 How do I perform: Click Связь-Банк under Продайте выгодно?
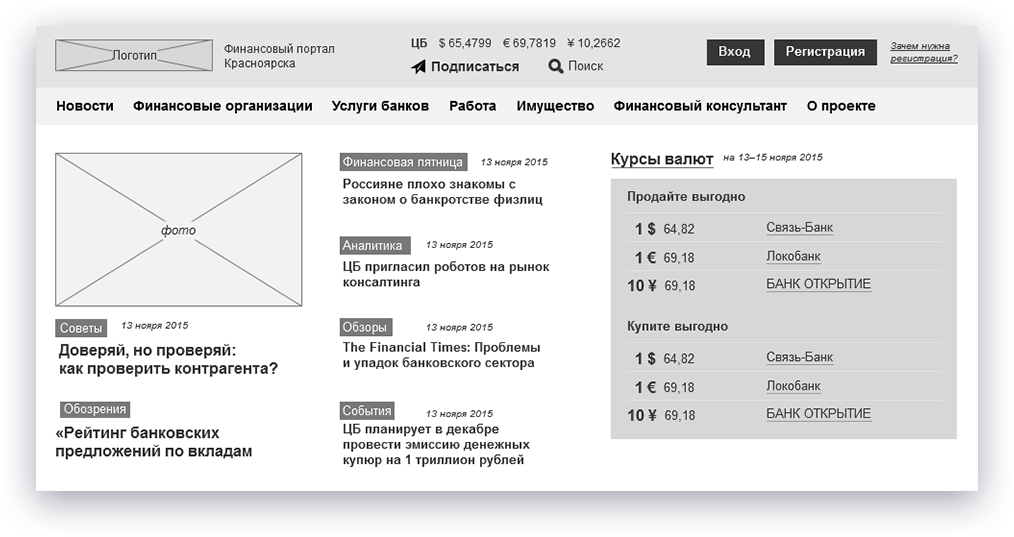click(x=799, y=228)
